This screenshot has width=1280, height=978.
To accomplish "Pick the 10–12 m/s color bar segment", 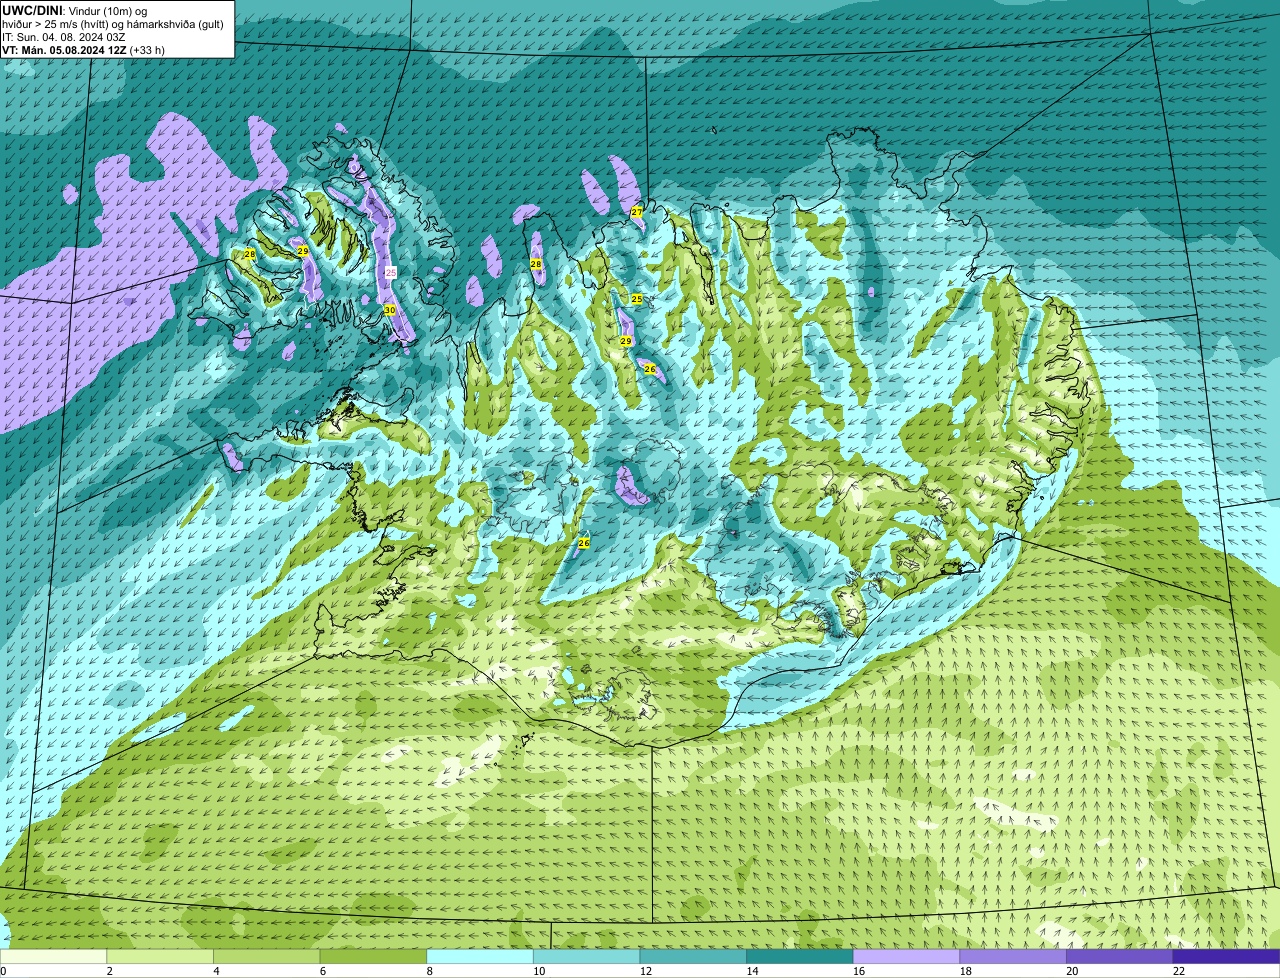I will pyautogui.click(x=587, y=956).
